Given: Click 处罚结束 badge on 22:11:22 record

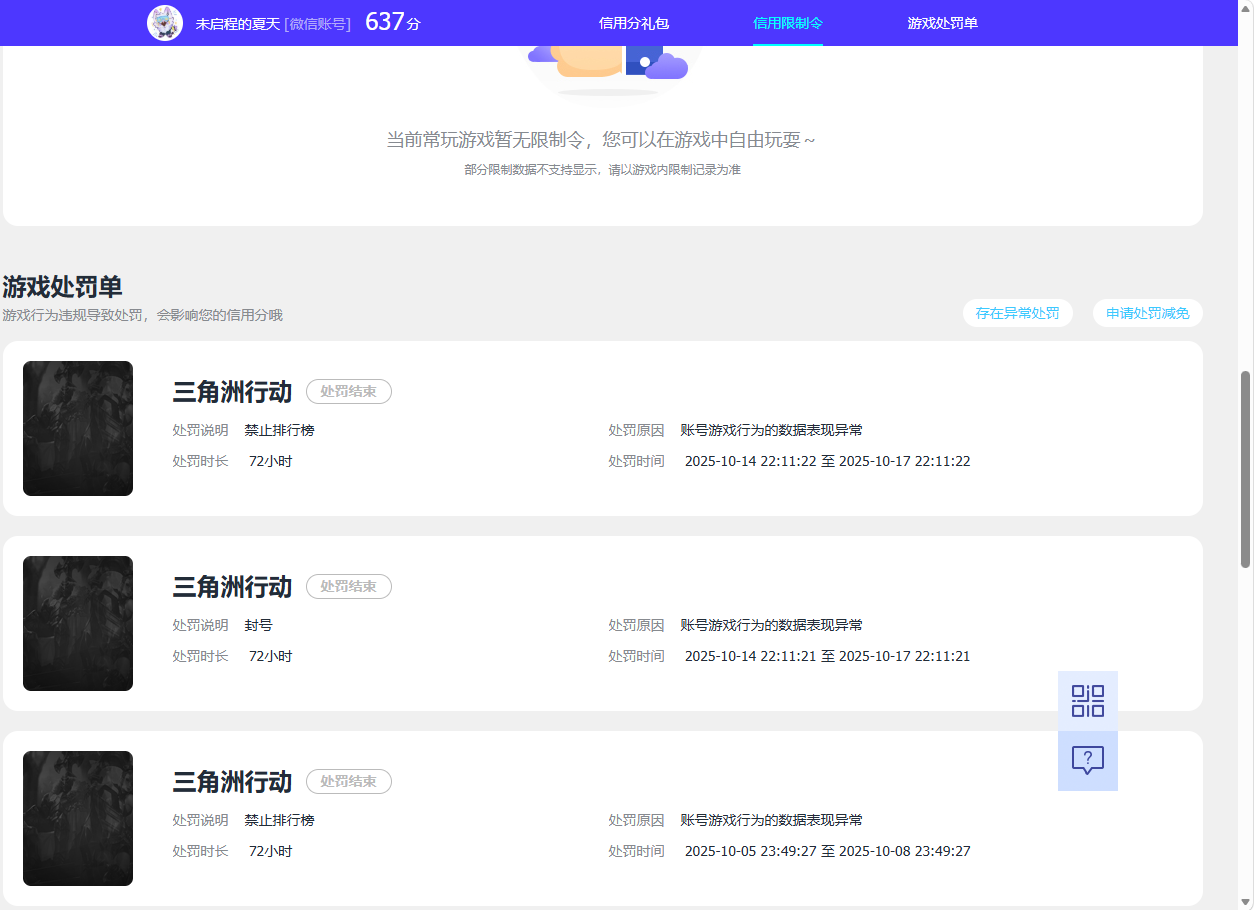Looking at the screenshot, I should [349, 392].
